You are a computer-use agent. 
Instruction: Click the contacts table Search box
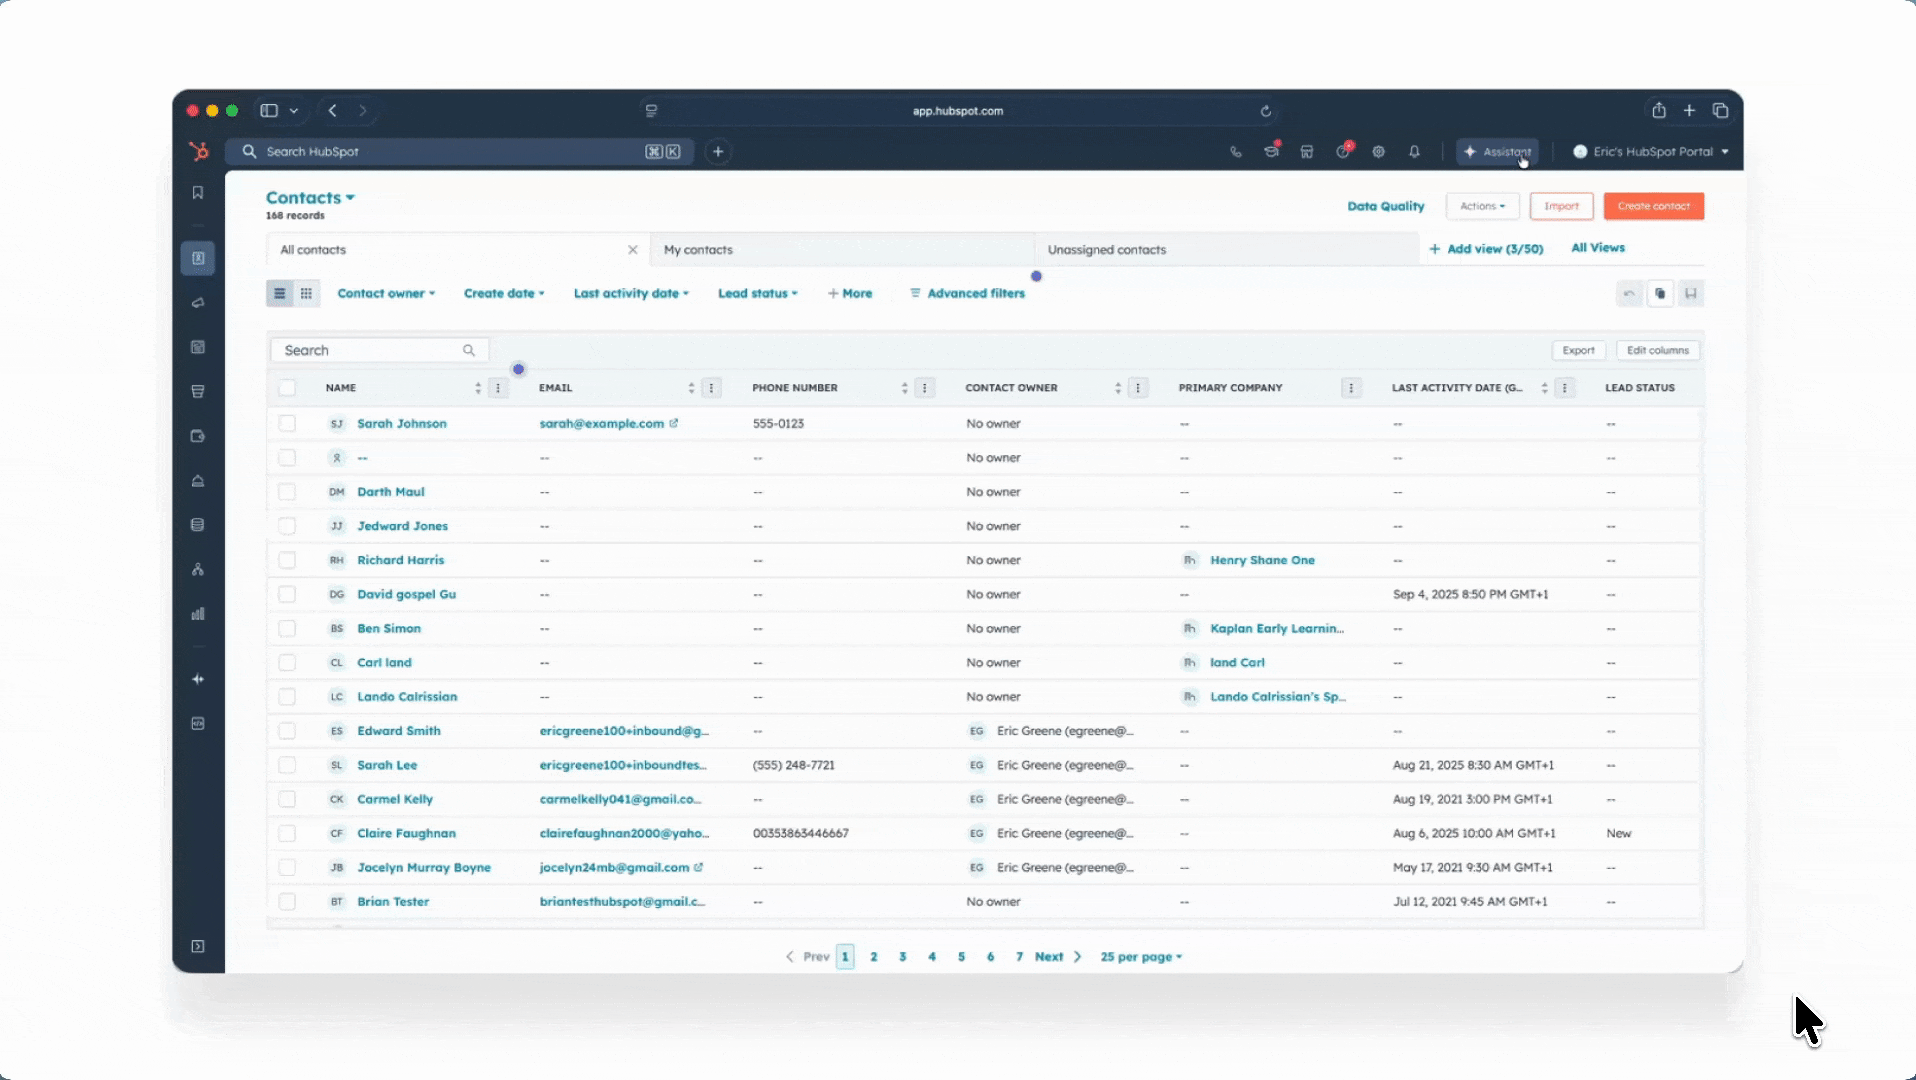click(380, 350)
